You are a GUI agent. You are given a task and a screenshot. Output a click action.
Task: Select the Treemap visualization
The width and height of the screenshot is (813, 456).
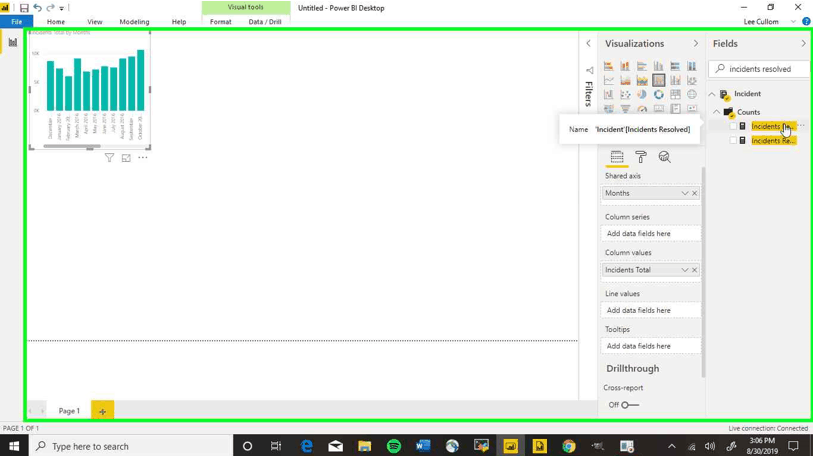pos(675,94)
